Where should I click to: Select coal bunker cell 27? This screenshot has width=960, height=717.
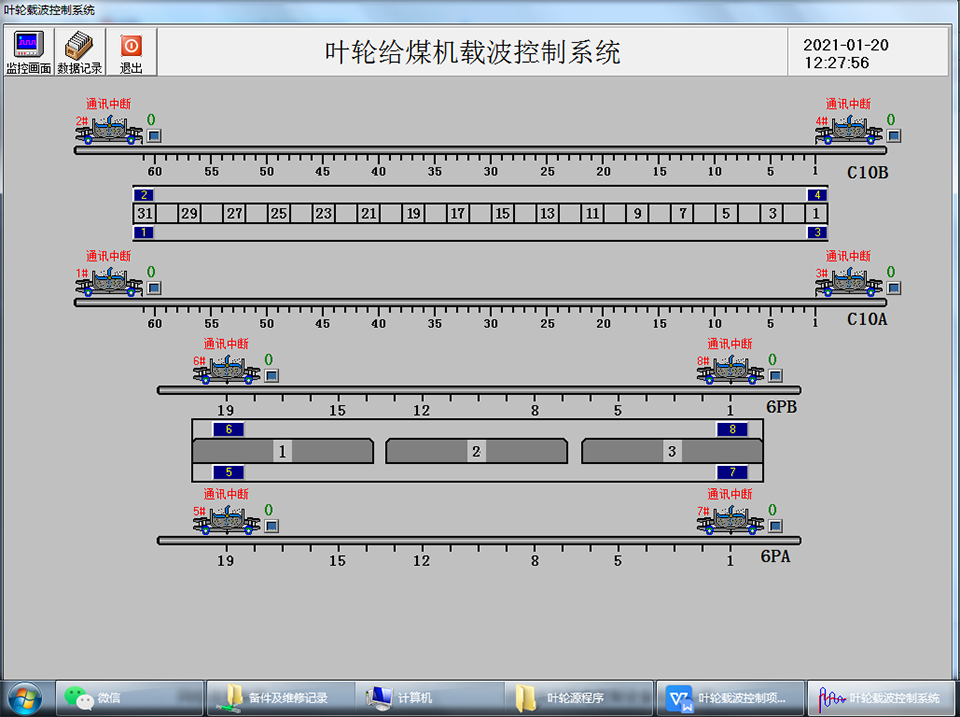(x=234, y=213)
